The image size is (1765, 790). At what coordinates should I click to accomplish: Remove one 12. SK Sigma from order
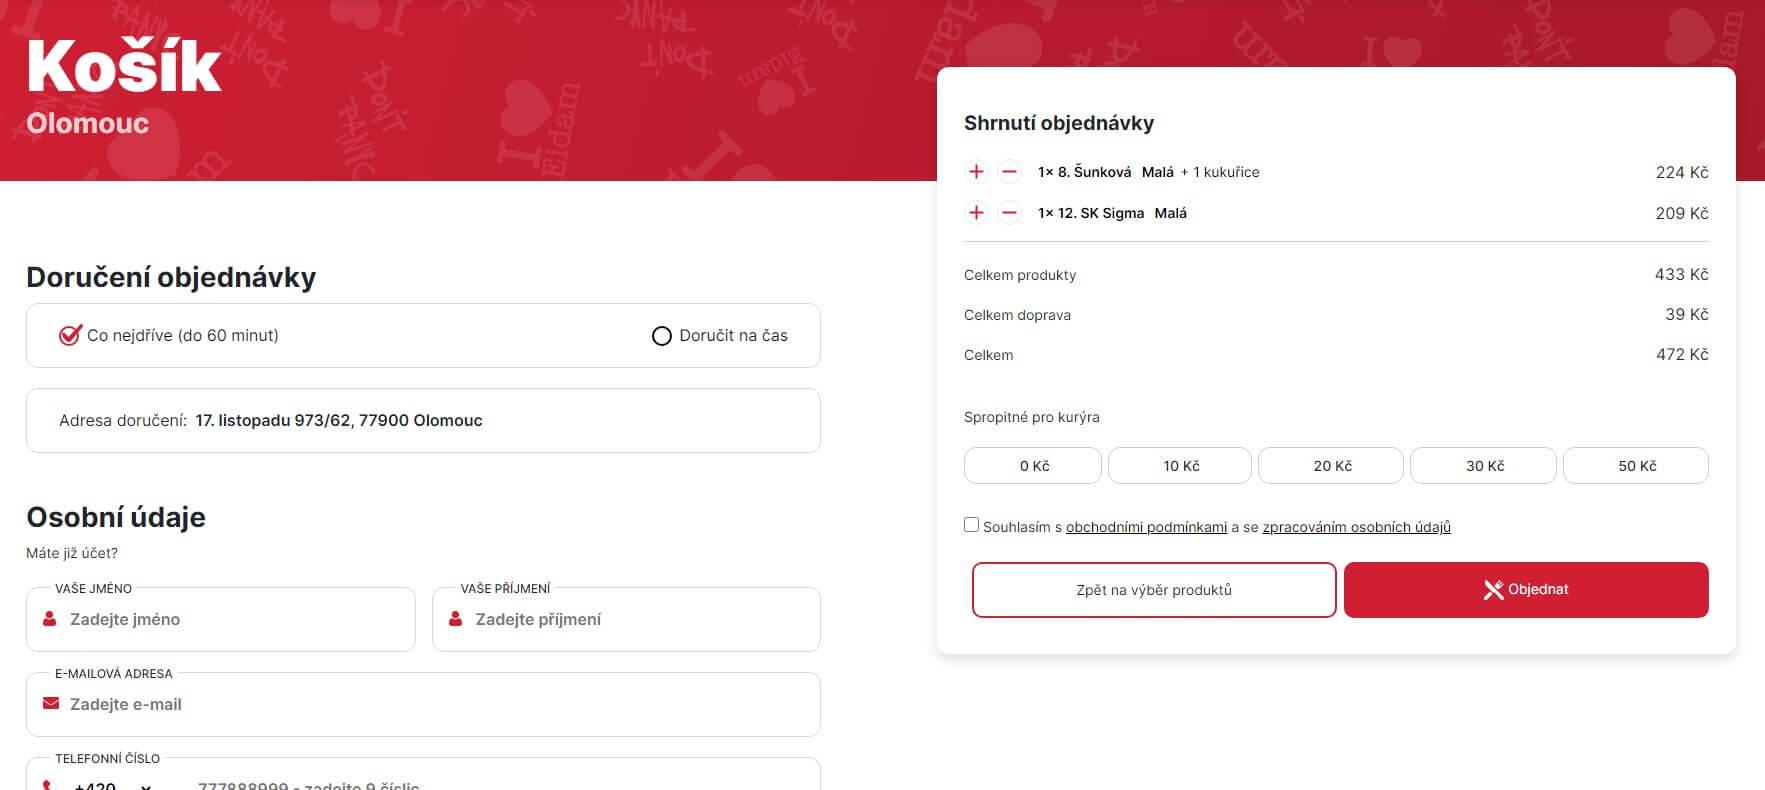click(x=1010, y=213)
